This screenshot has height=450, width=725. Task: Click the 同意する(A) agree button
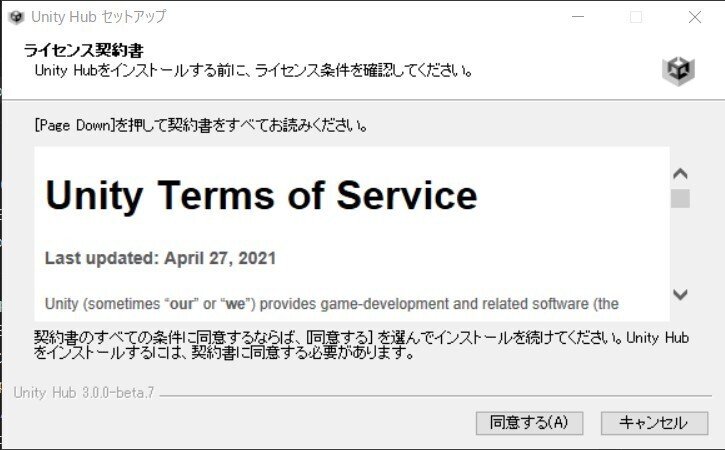click(x=529, y=423)
